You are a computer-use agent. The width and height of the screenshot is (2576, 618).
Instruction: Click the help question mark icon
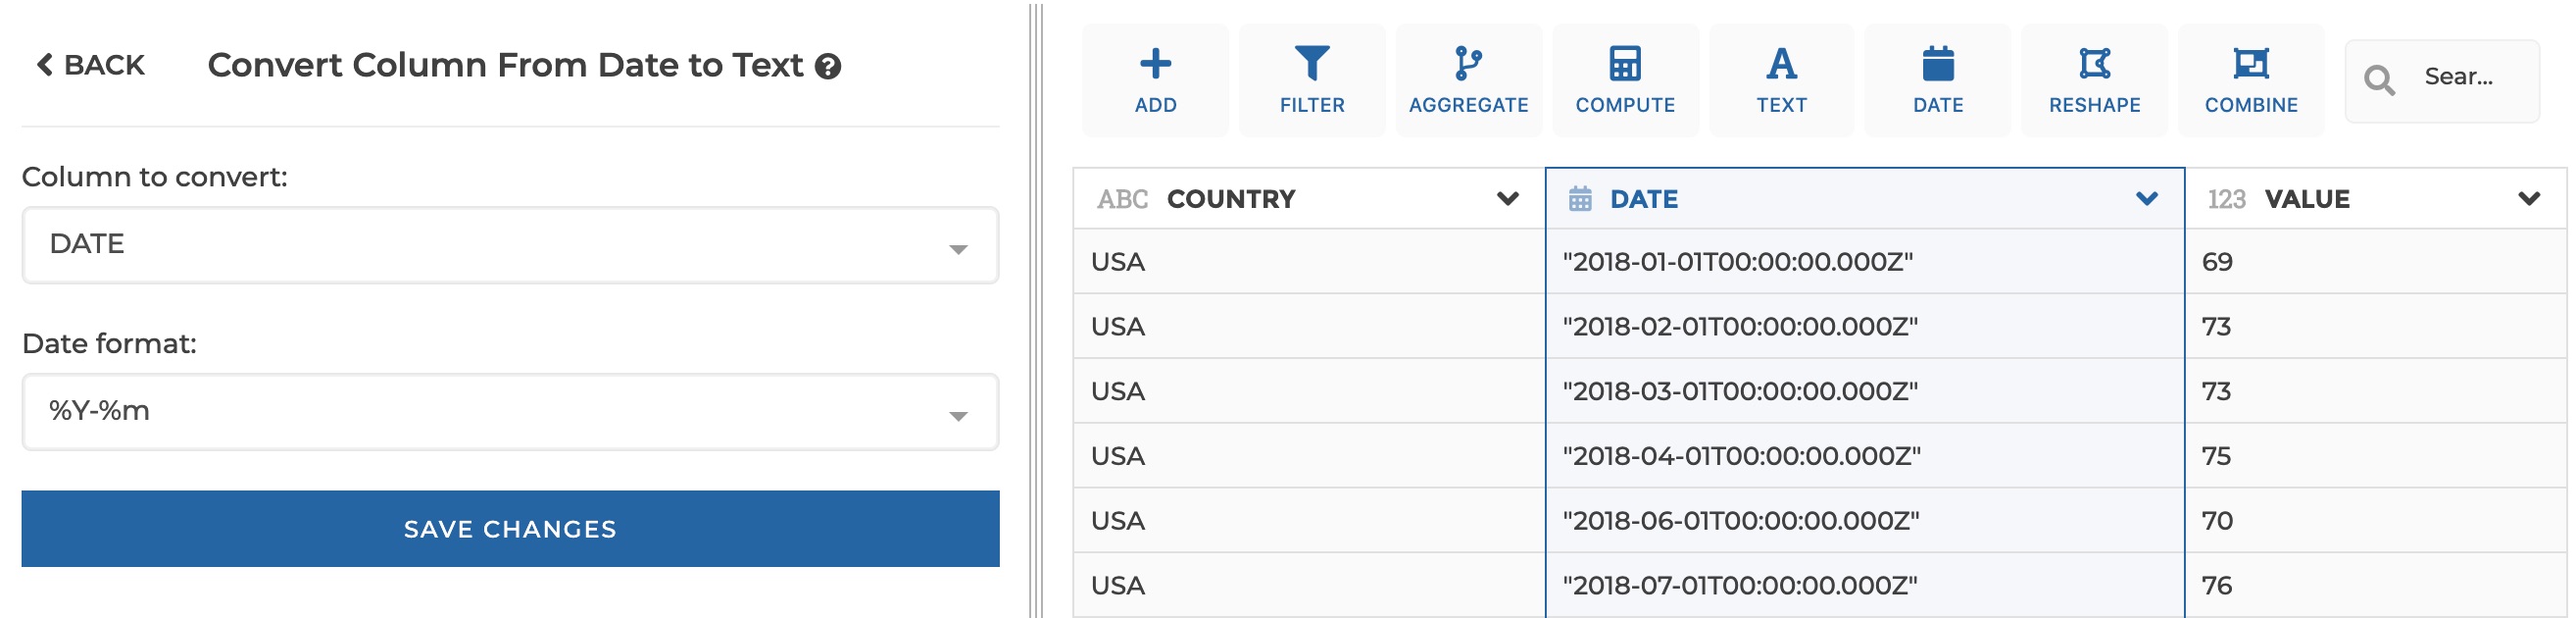coord(827,67)
